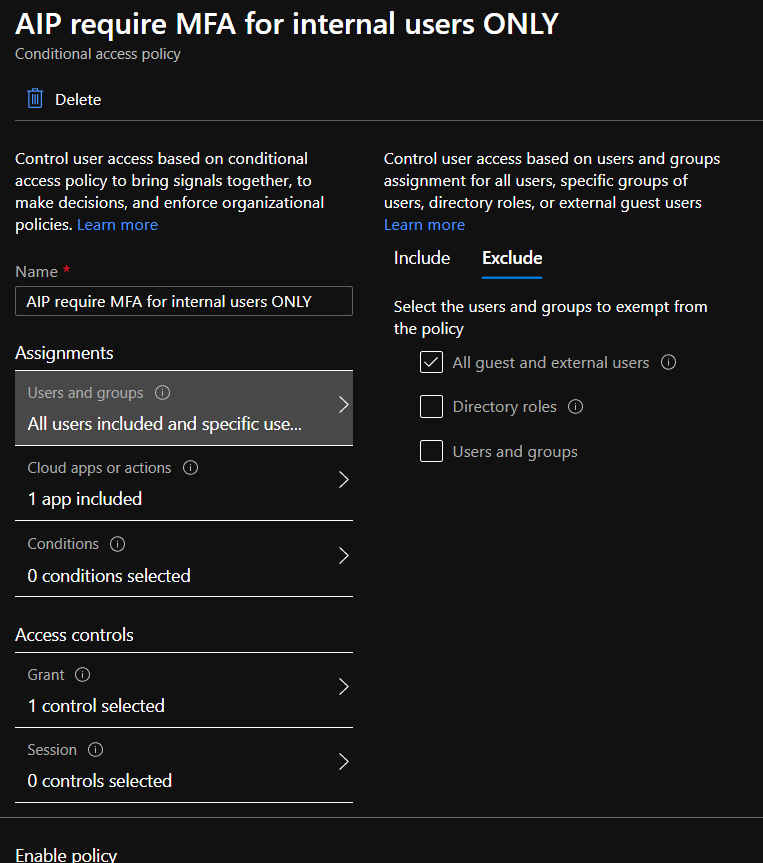Click info icon next to Users and groups
The height and width of the screenshot is (863, 763).
162,393
